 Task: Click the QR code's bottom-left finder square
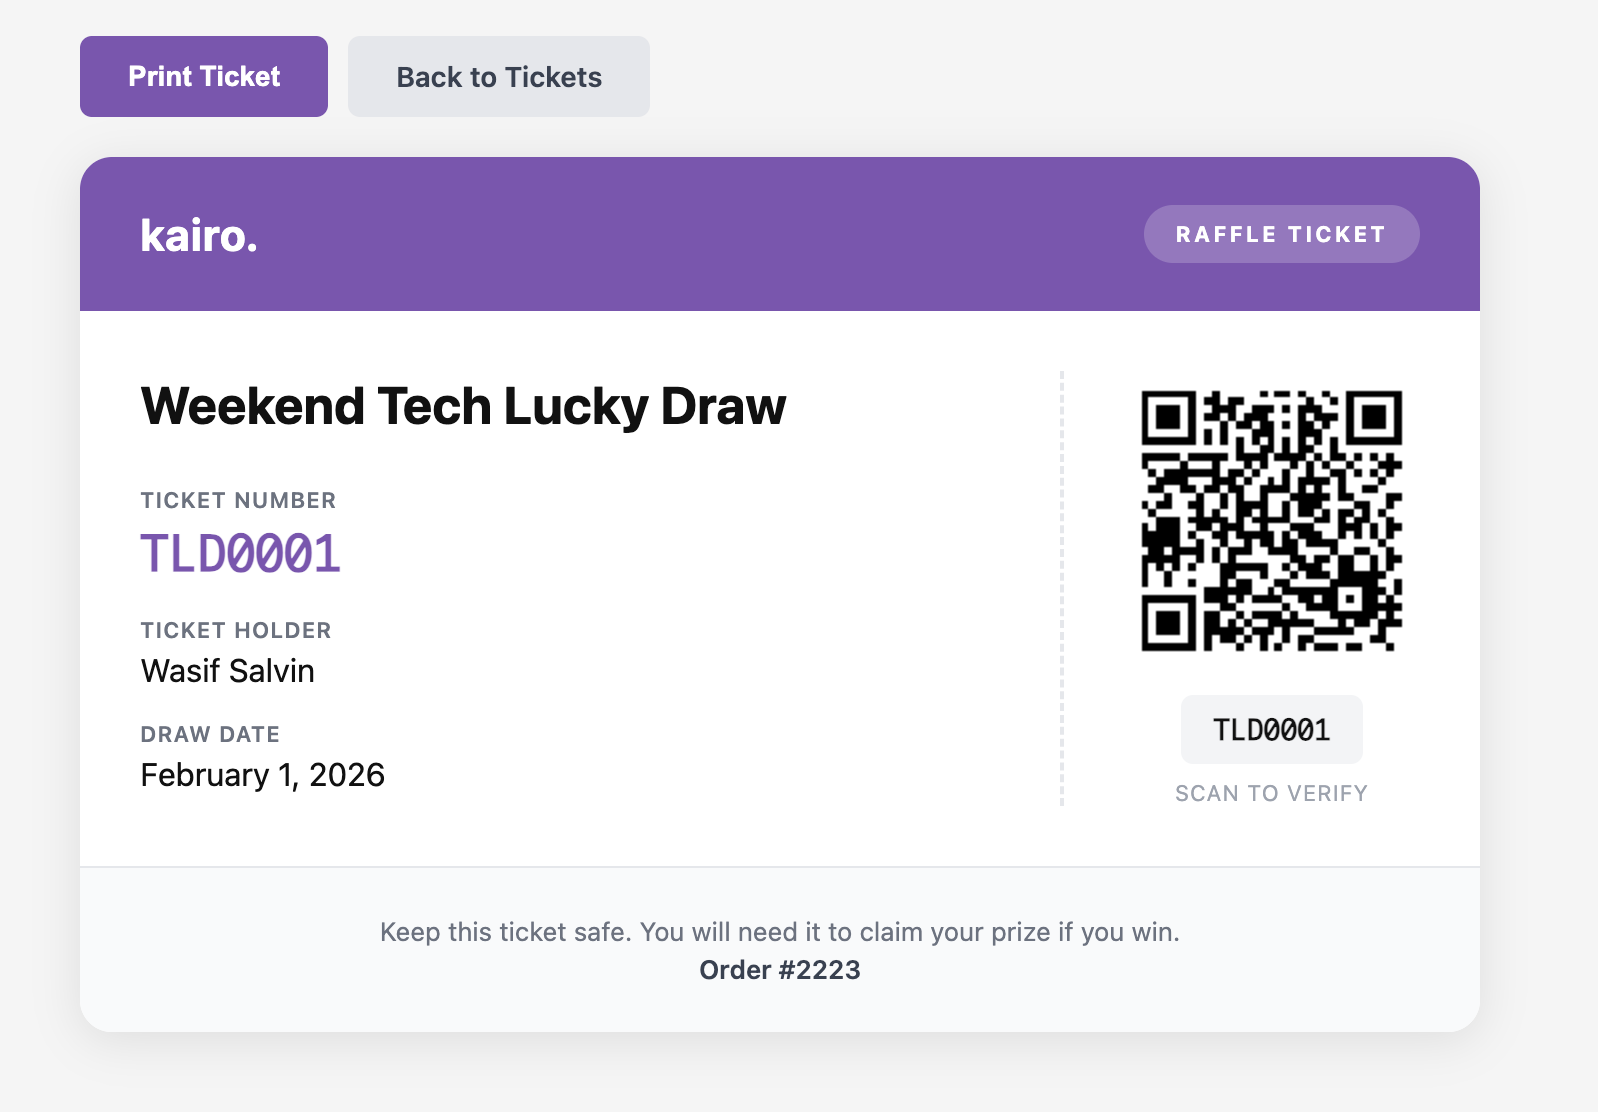(x=1168, y=624)
